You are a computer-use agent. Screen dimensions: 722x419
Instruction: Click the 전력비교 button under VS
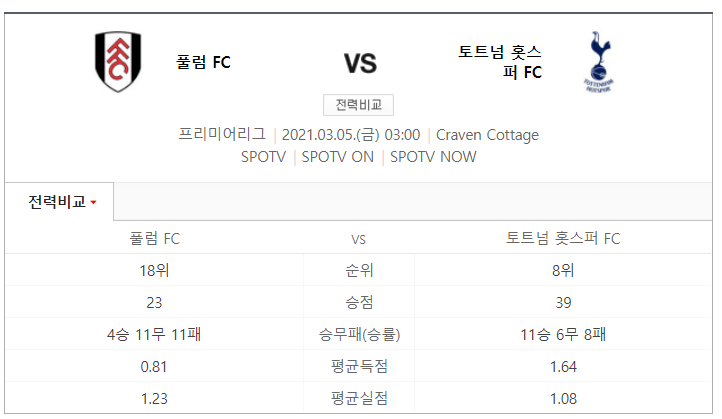click(x=358, y=105)
